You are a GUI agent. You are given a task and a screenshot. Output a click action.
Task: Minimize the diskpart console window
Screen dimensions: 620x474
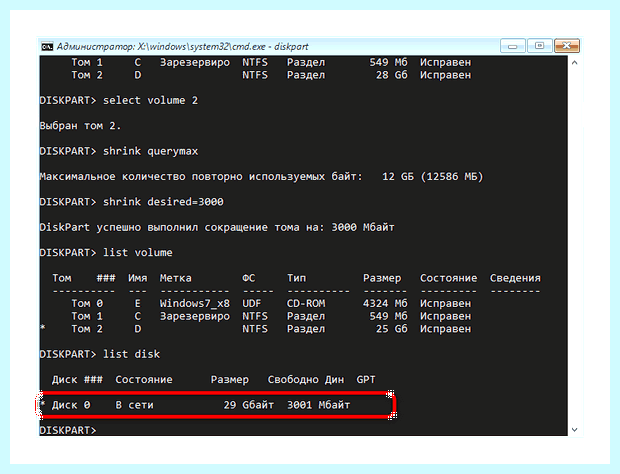(x=513, y=46)
